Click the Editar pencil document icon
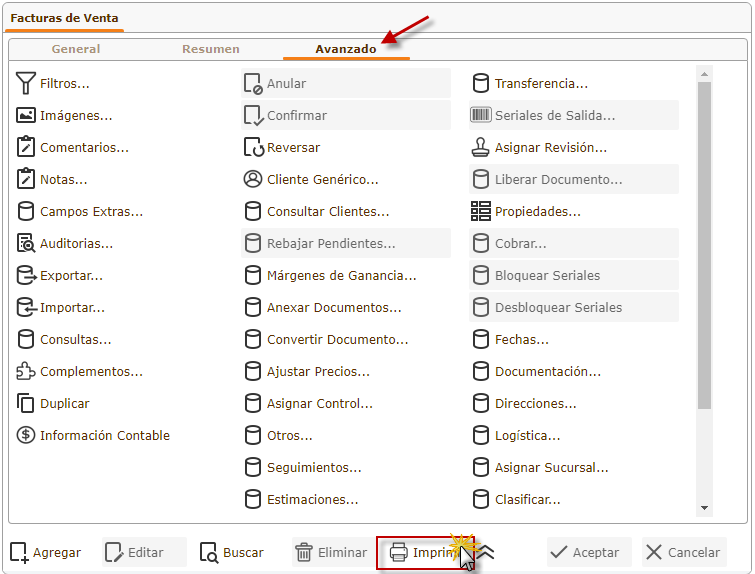This screenshot has height=574, width=755. click(114, 552)
